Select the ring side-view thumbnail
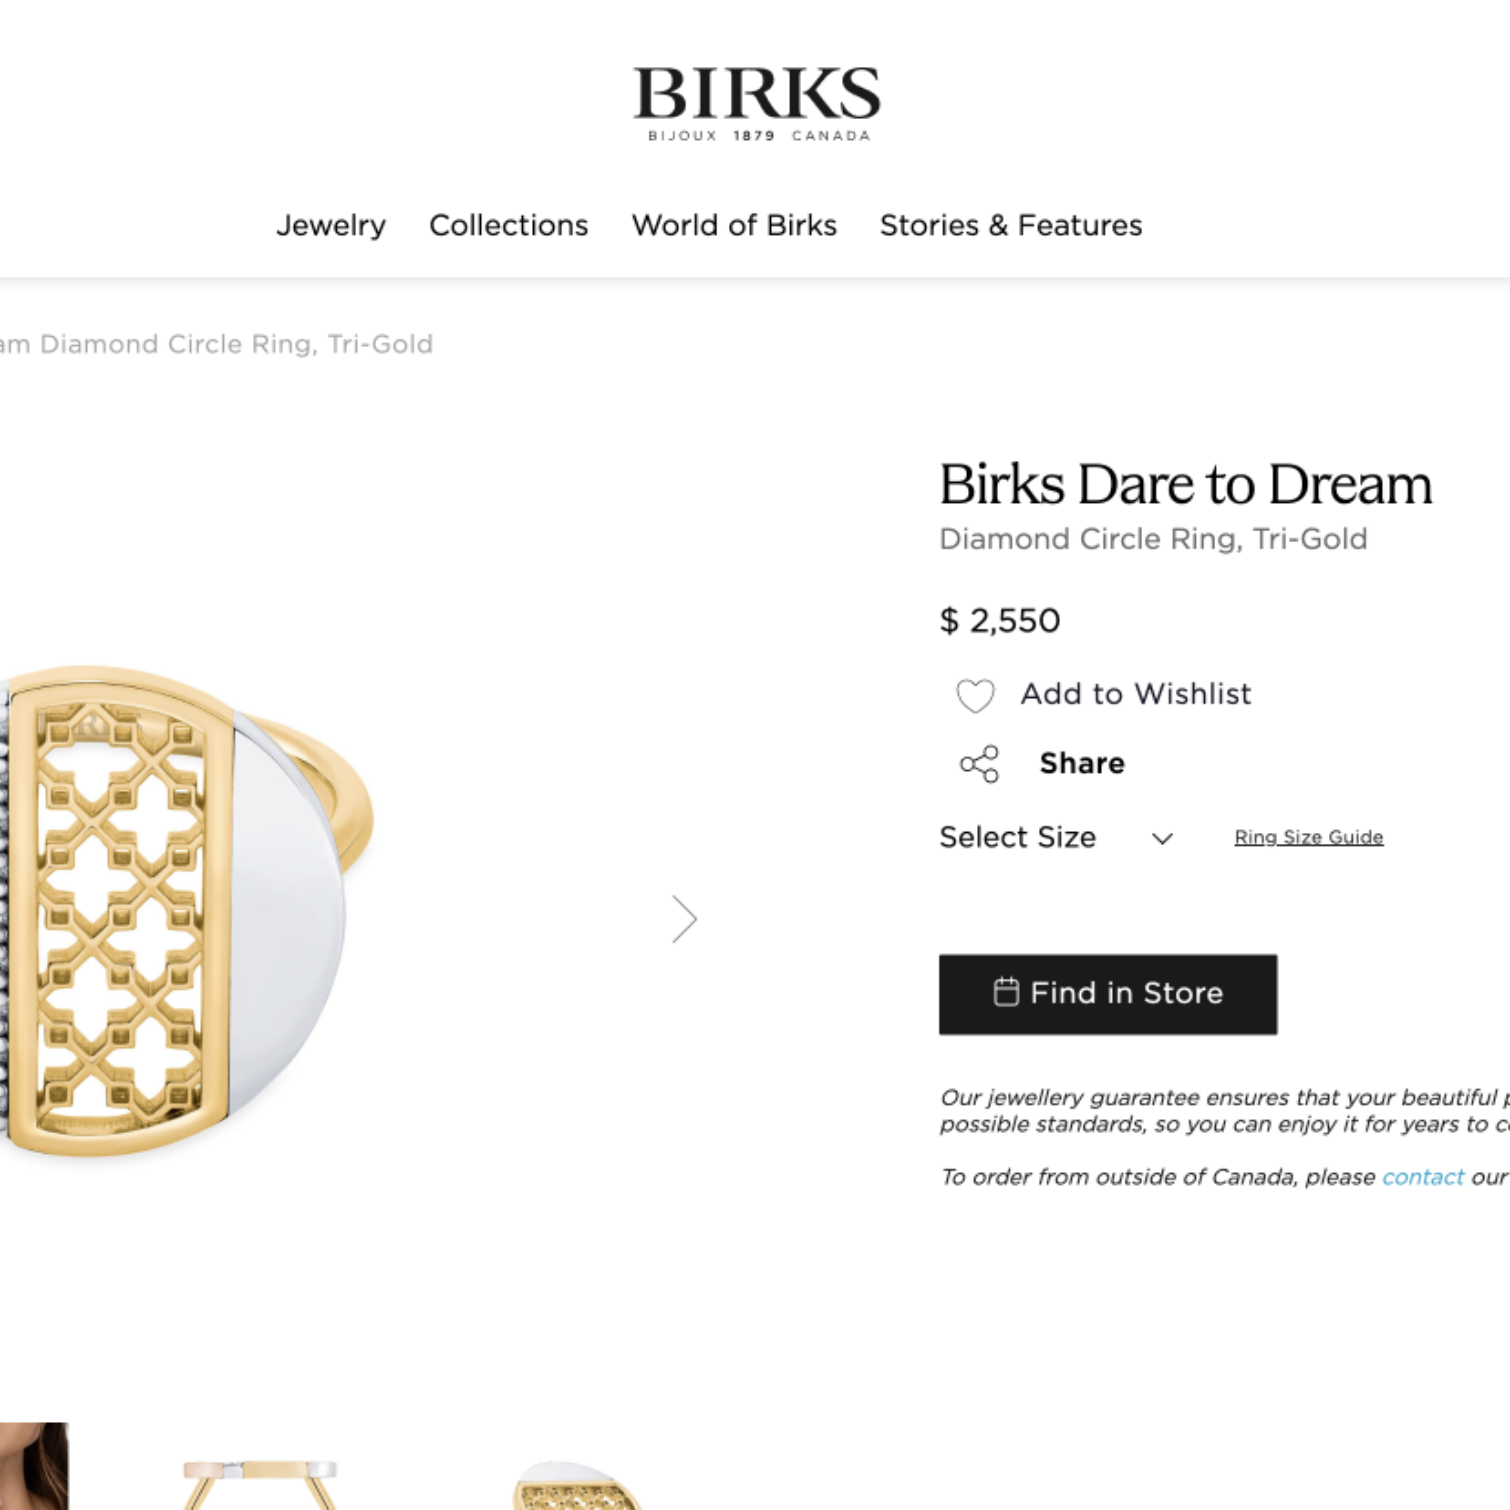 260,1484
